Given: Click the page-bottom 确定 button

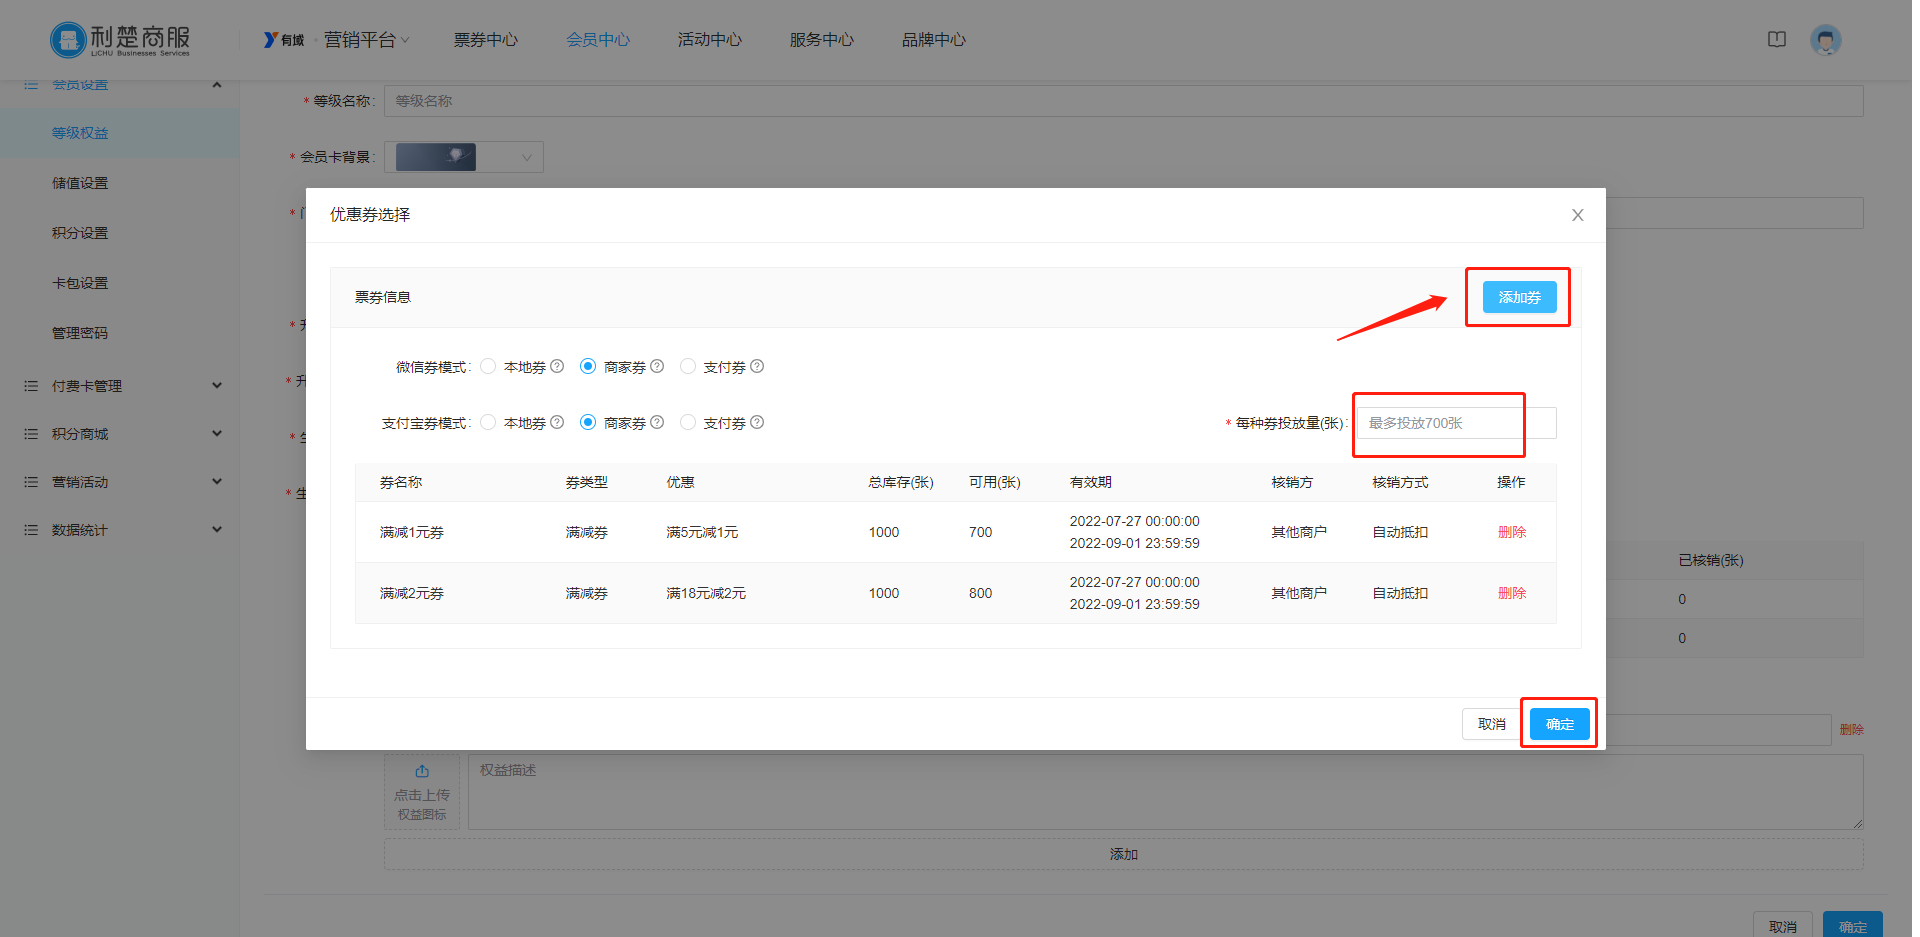Looking at the screenshot, I should tap(1853, 925).
